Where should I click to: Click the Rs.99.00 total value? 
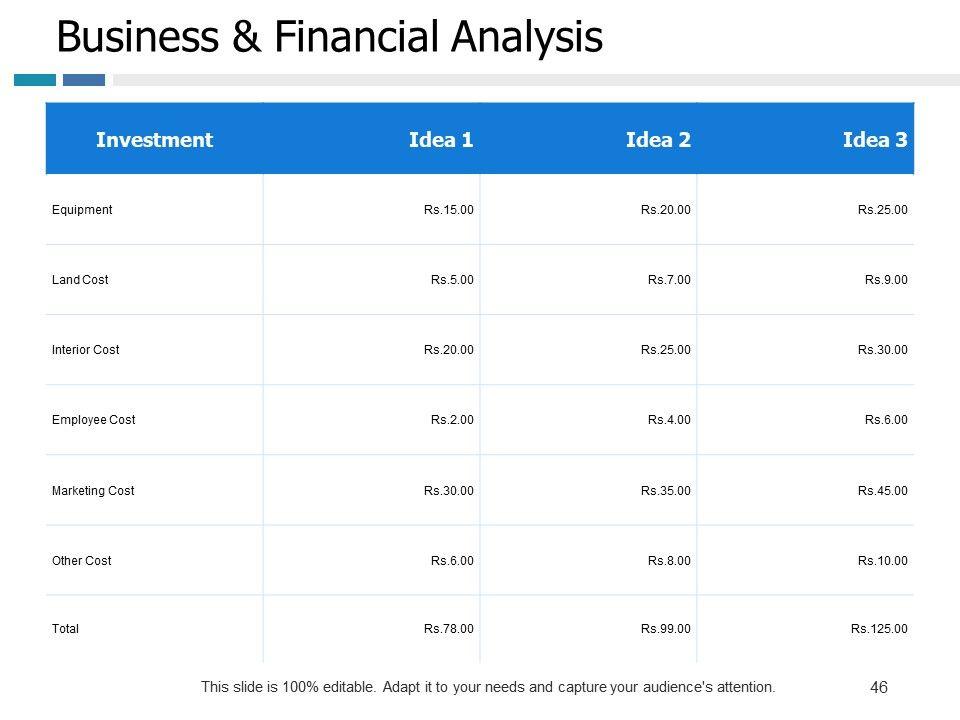(666, 629)
